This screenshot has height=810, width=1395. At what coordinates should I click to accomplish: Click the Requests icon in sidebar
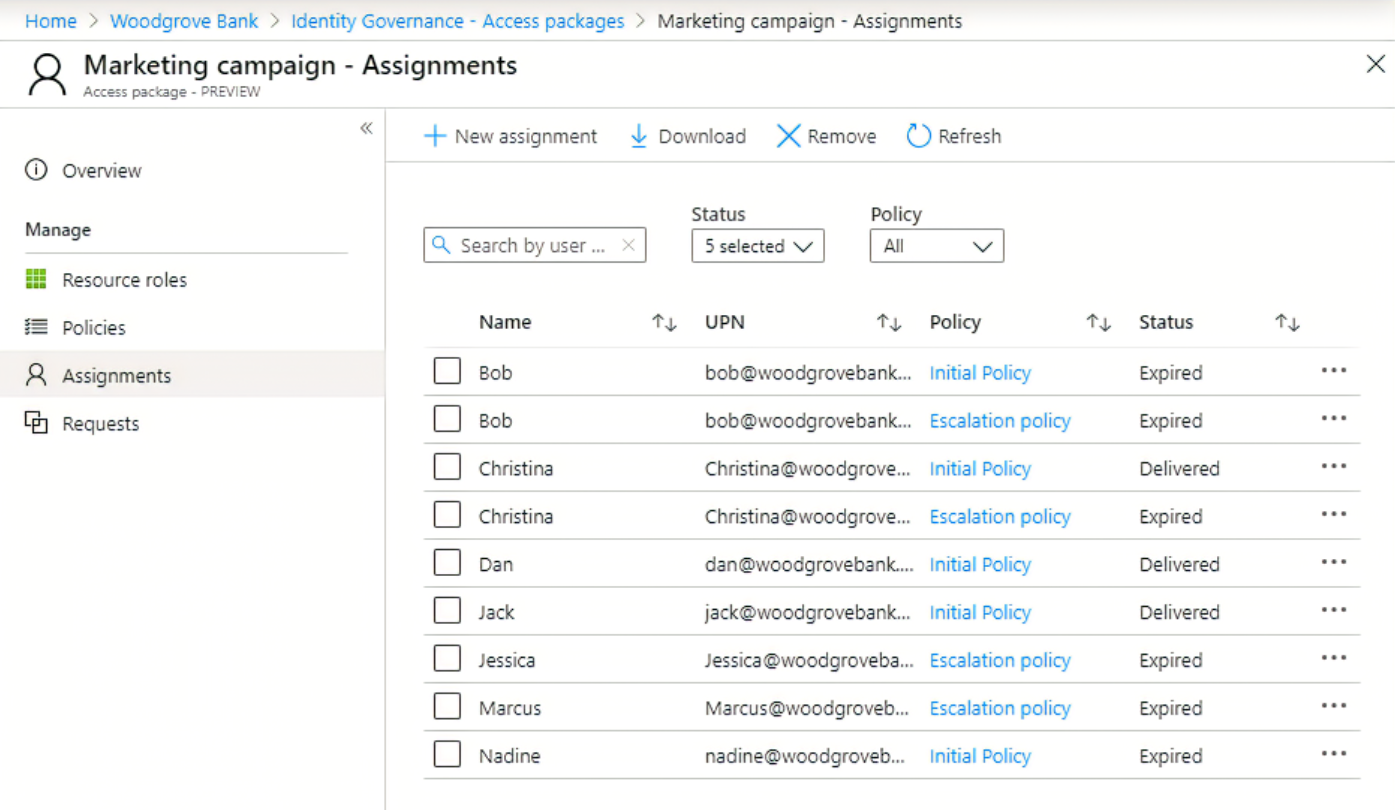click(x=37, y=423)
